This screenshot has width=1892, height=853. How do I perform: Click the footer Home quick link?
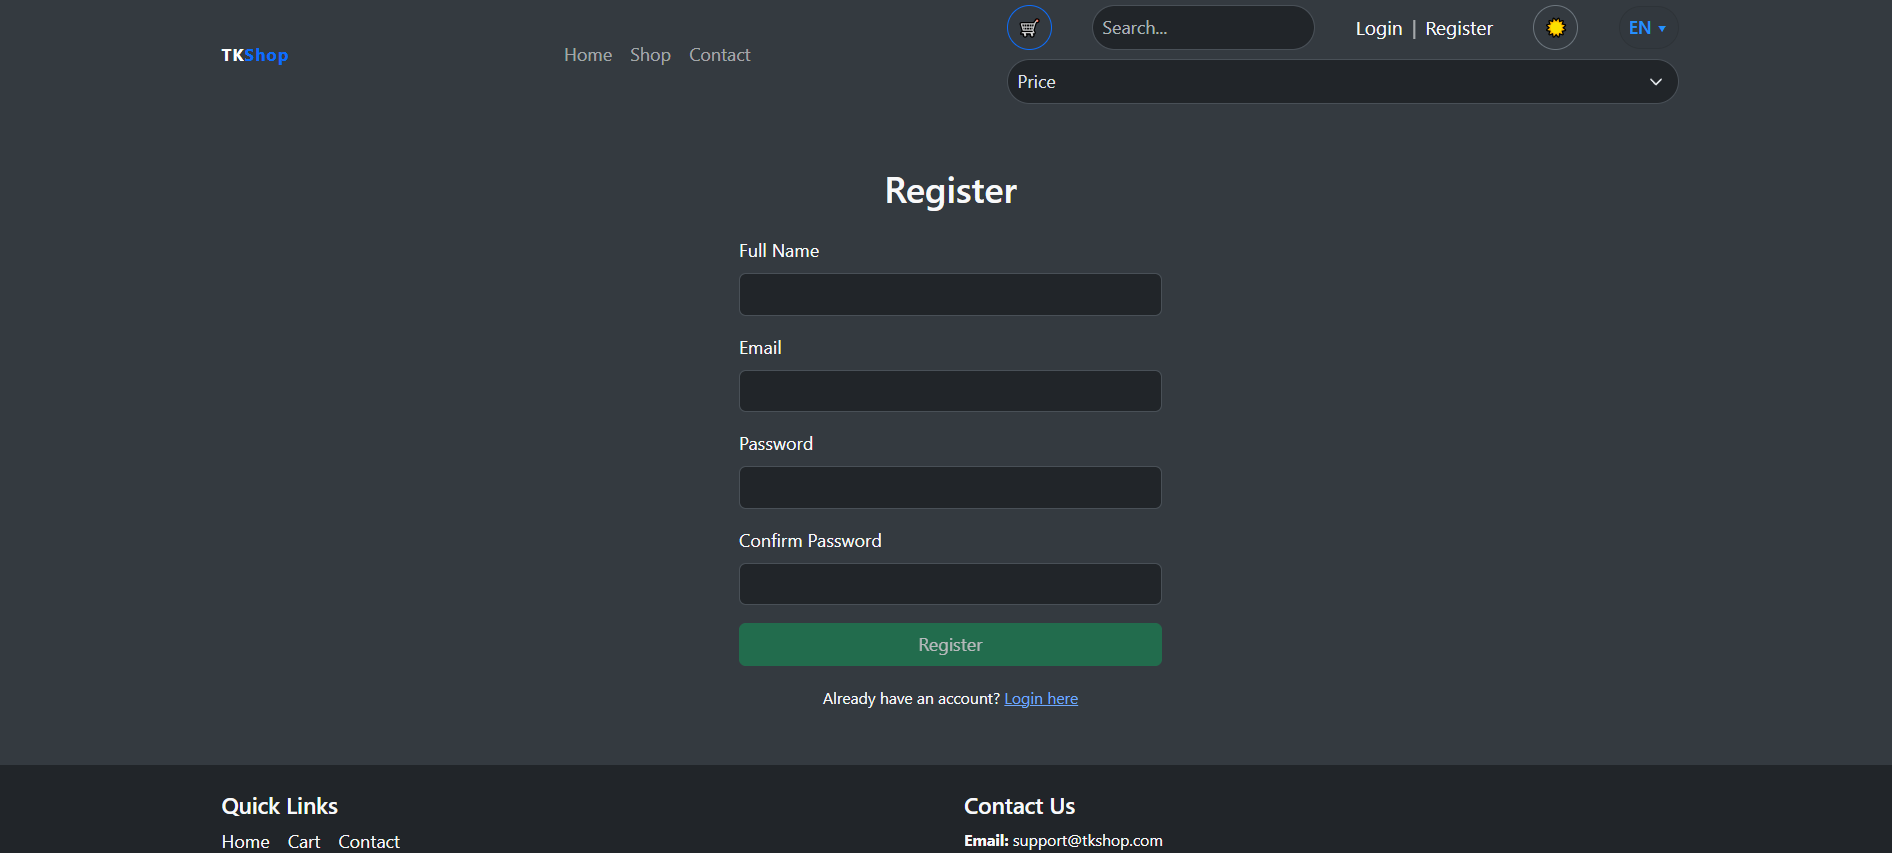(x=245, y=842)
